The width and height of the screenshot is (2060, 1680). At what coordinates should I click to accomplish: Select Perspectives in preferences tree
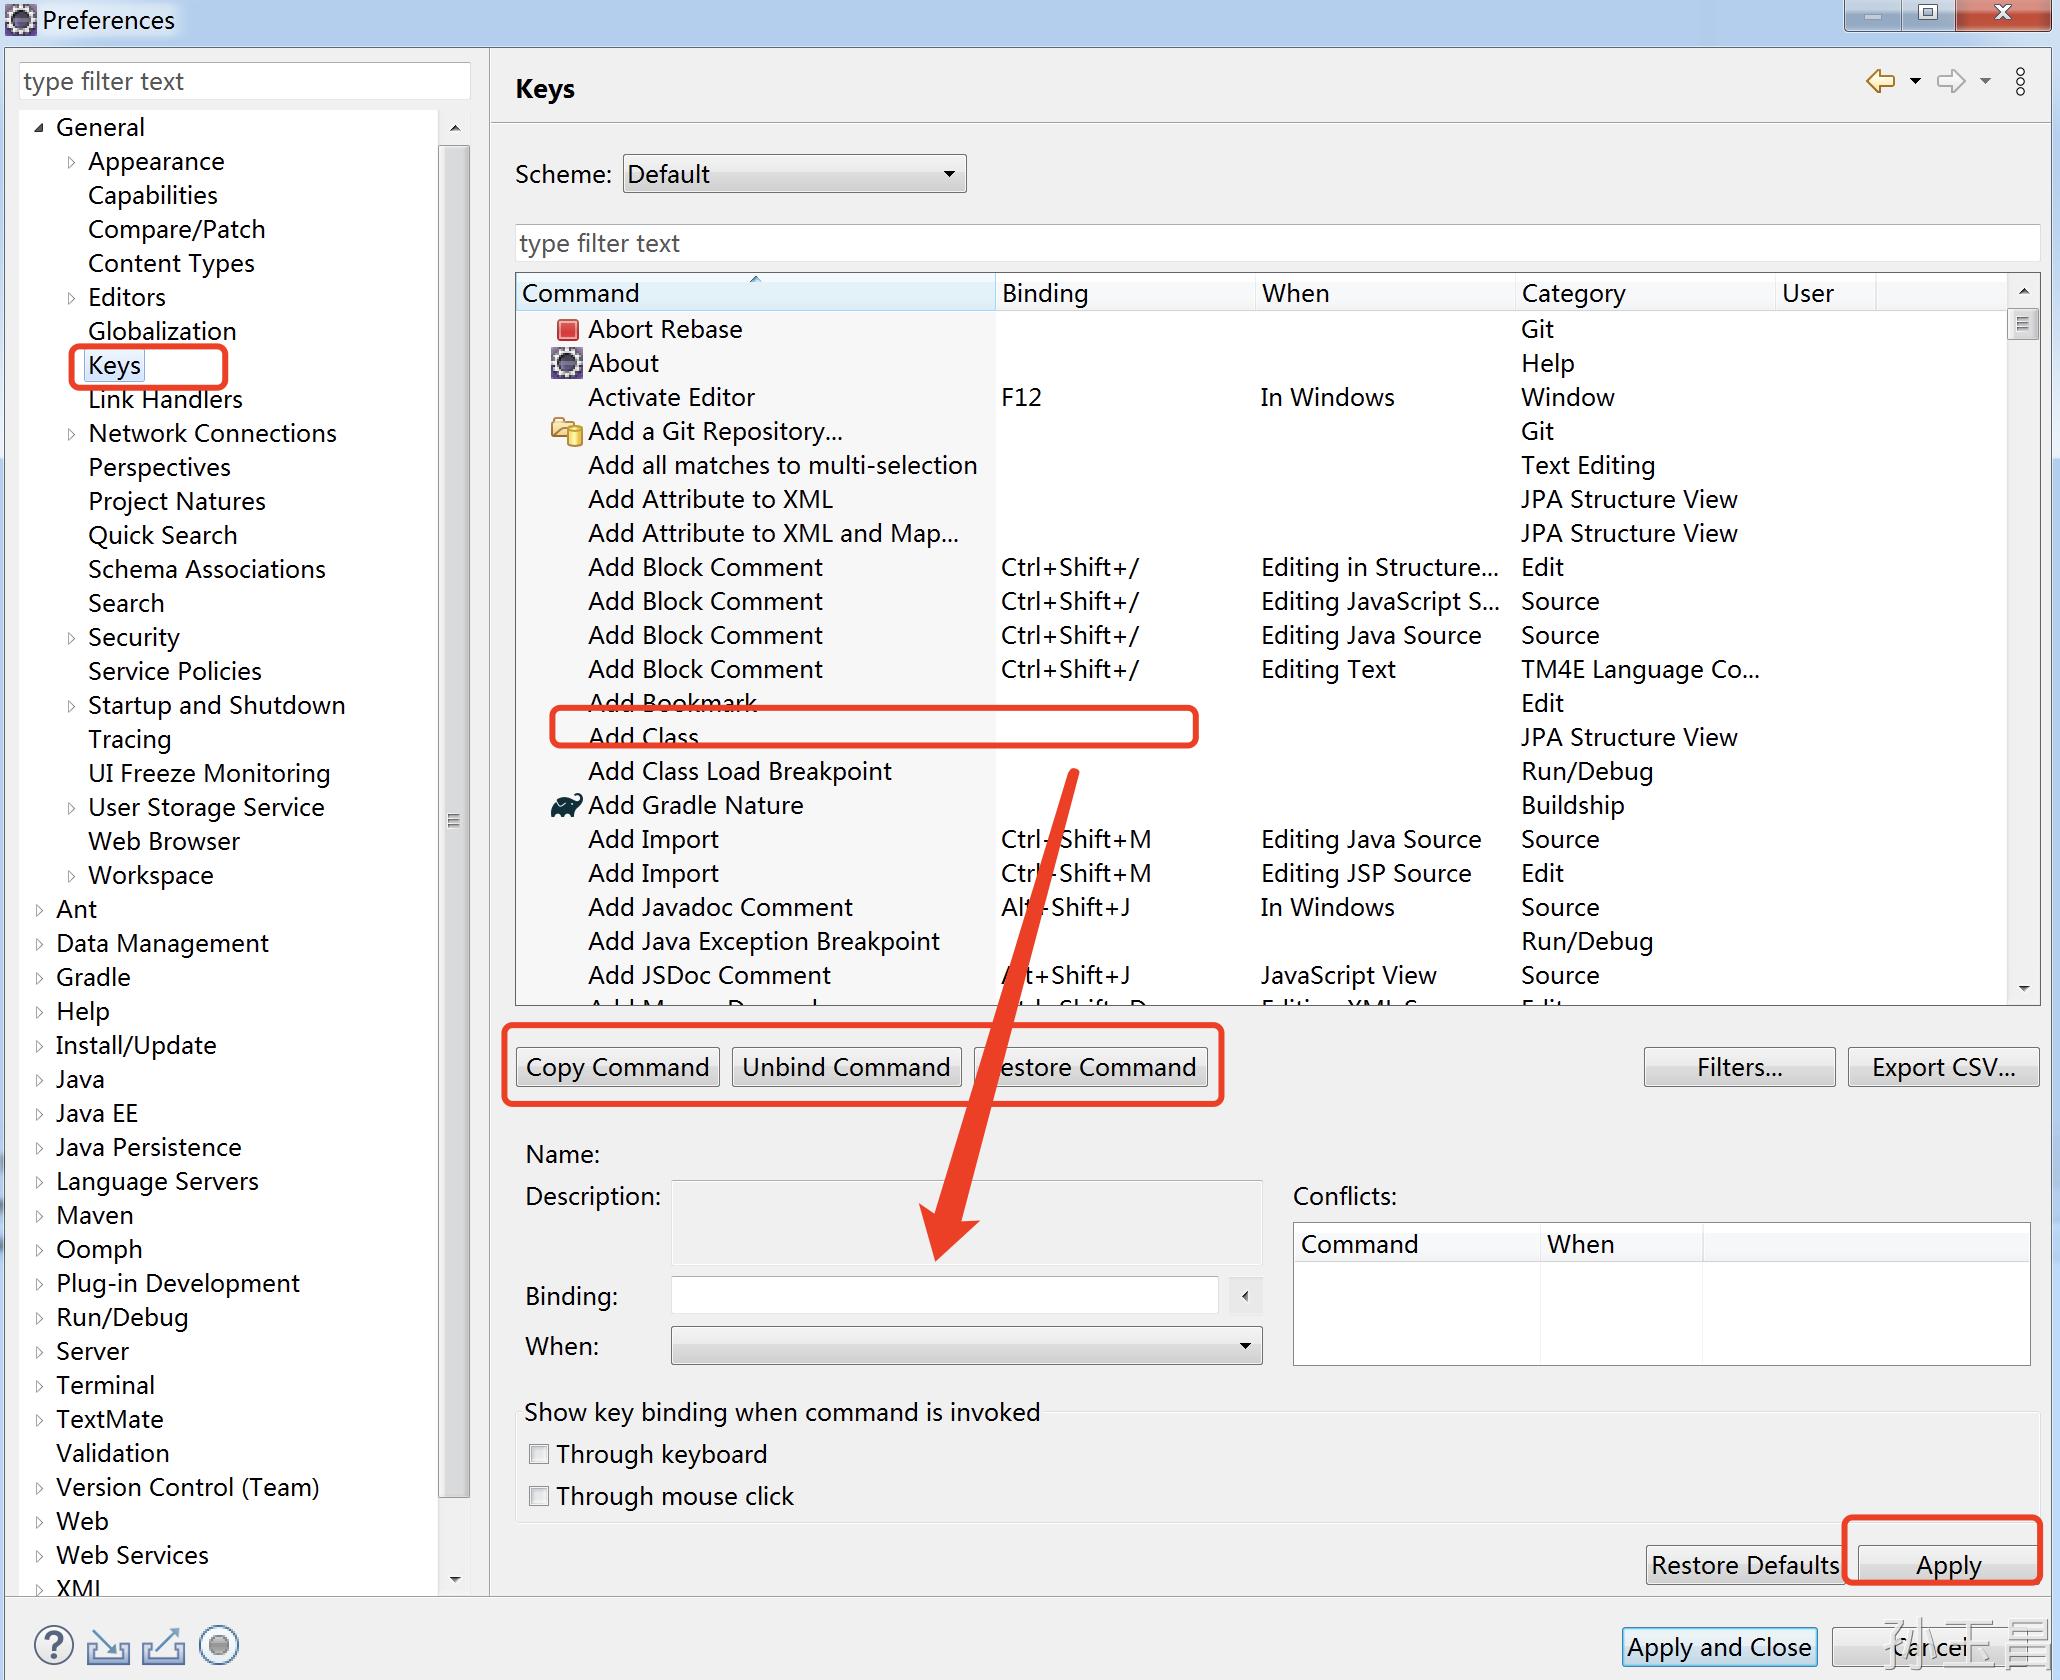click(x=159, y=467)
